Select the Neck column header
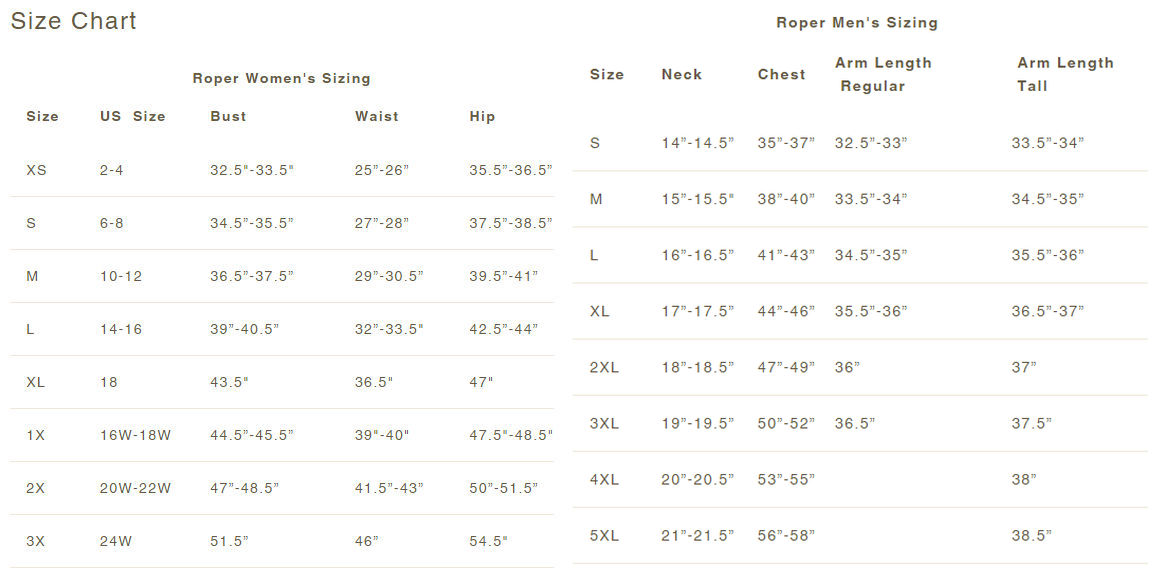 pos(681,74)
